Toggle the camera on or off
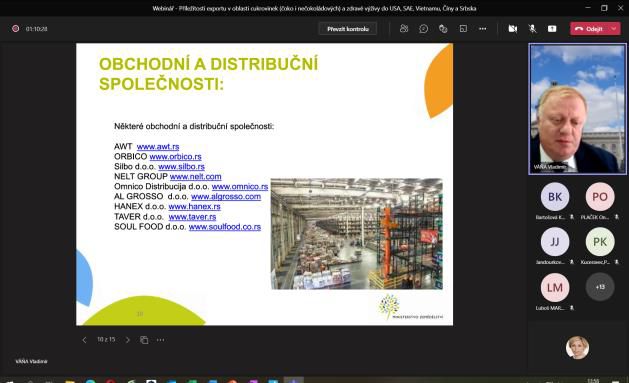The height and width of the screenshot is (383, 629). tap(512, 28)
